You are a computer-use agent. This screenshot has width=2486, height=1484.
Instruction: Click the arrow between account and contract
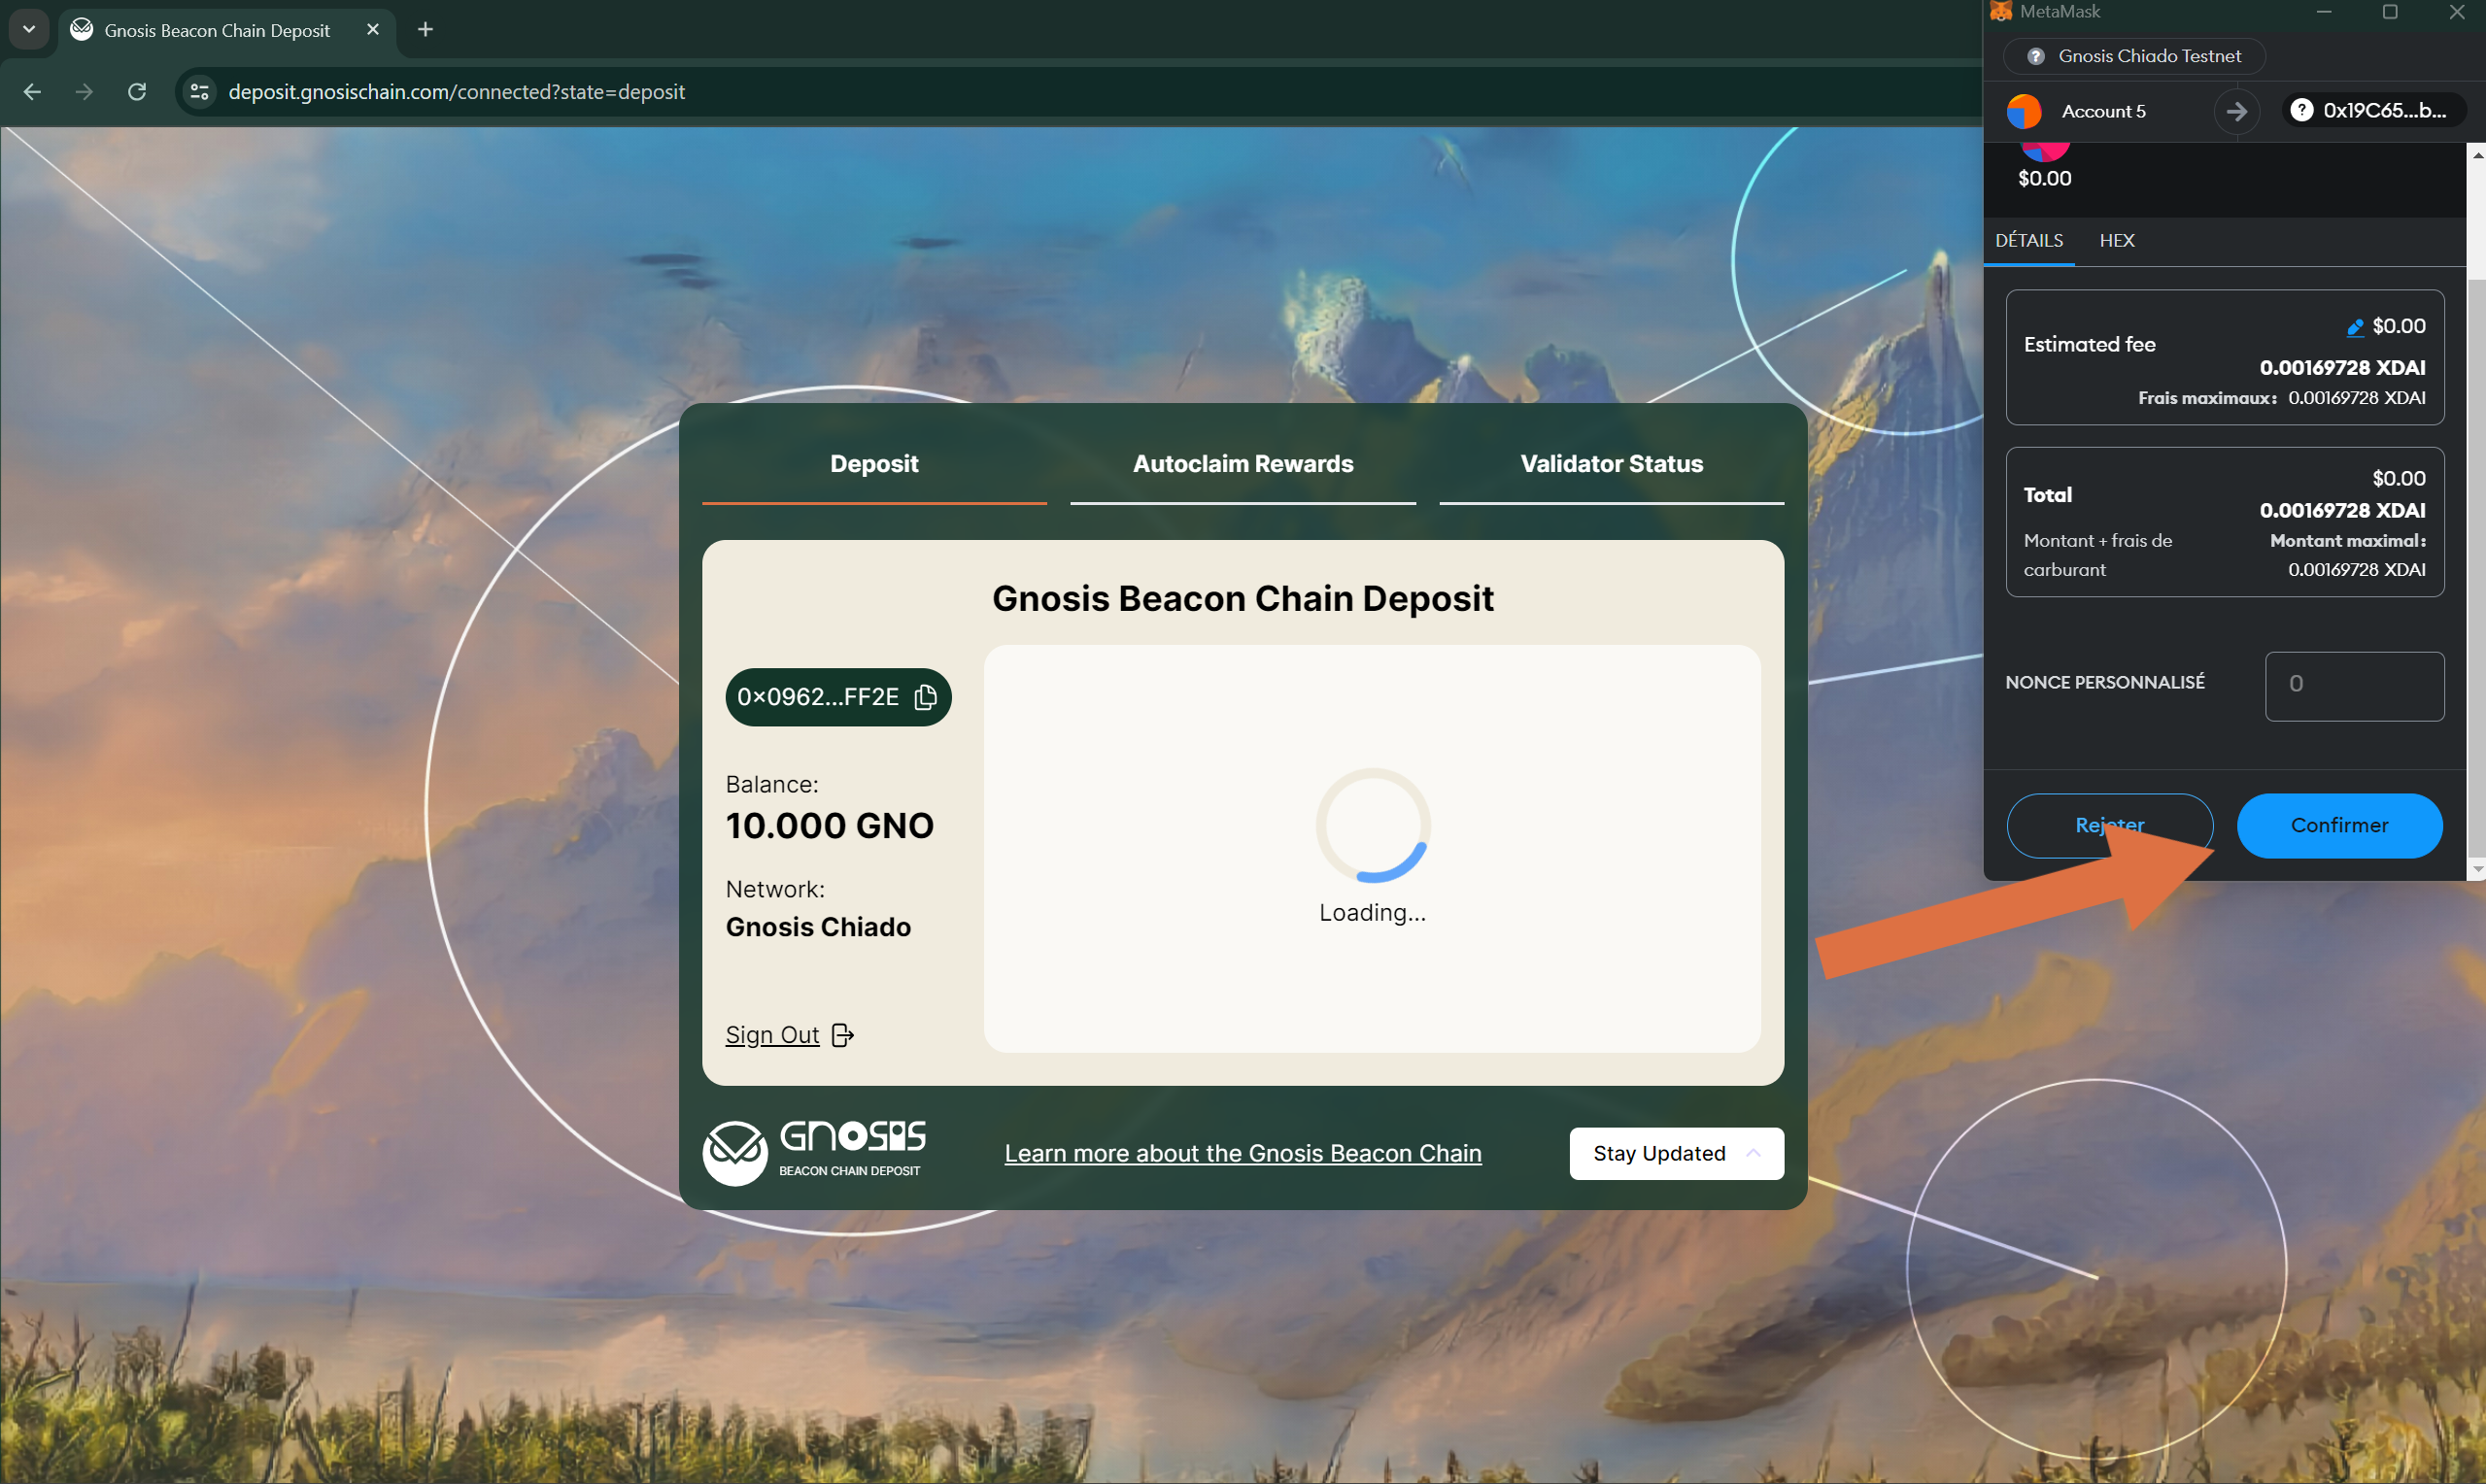click(2236, 111)
